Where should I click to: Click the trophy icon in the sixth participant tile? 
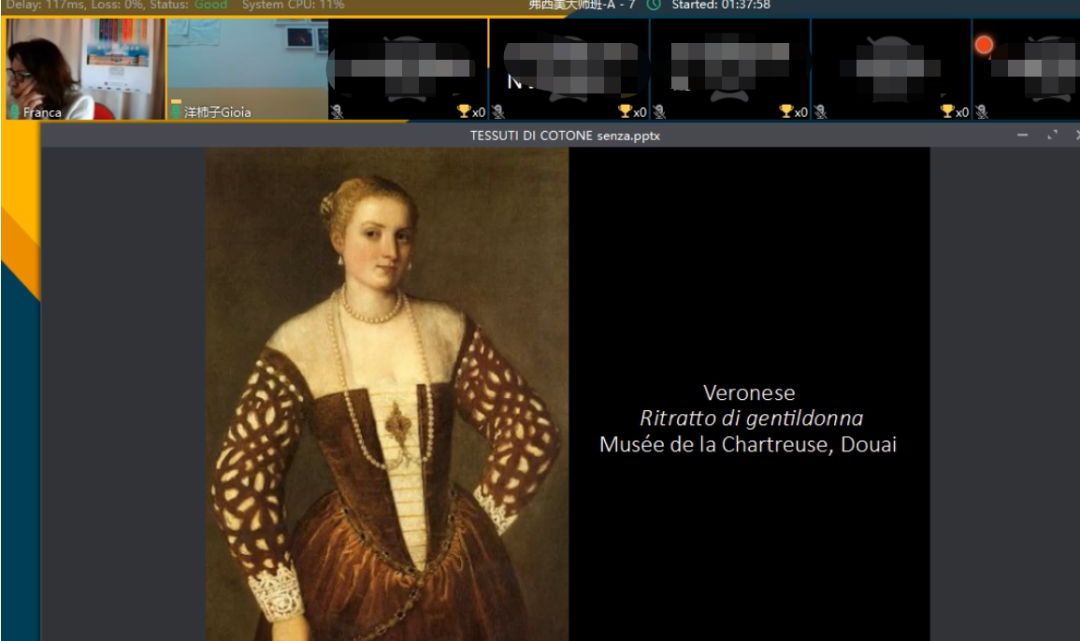click(x=948, y=111)
